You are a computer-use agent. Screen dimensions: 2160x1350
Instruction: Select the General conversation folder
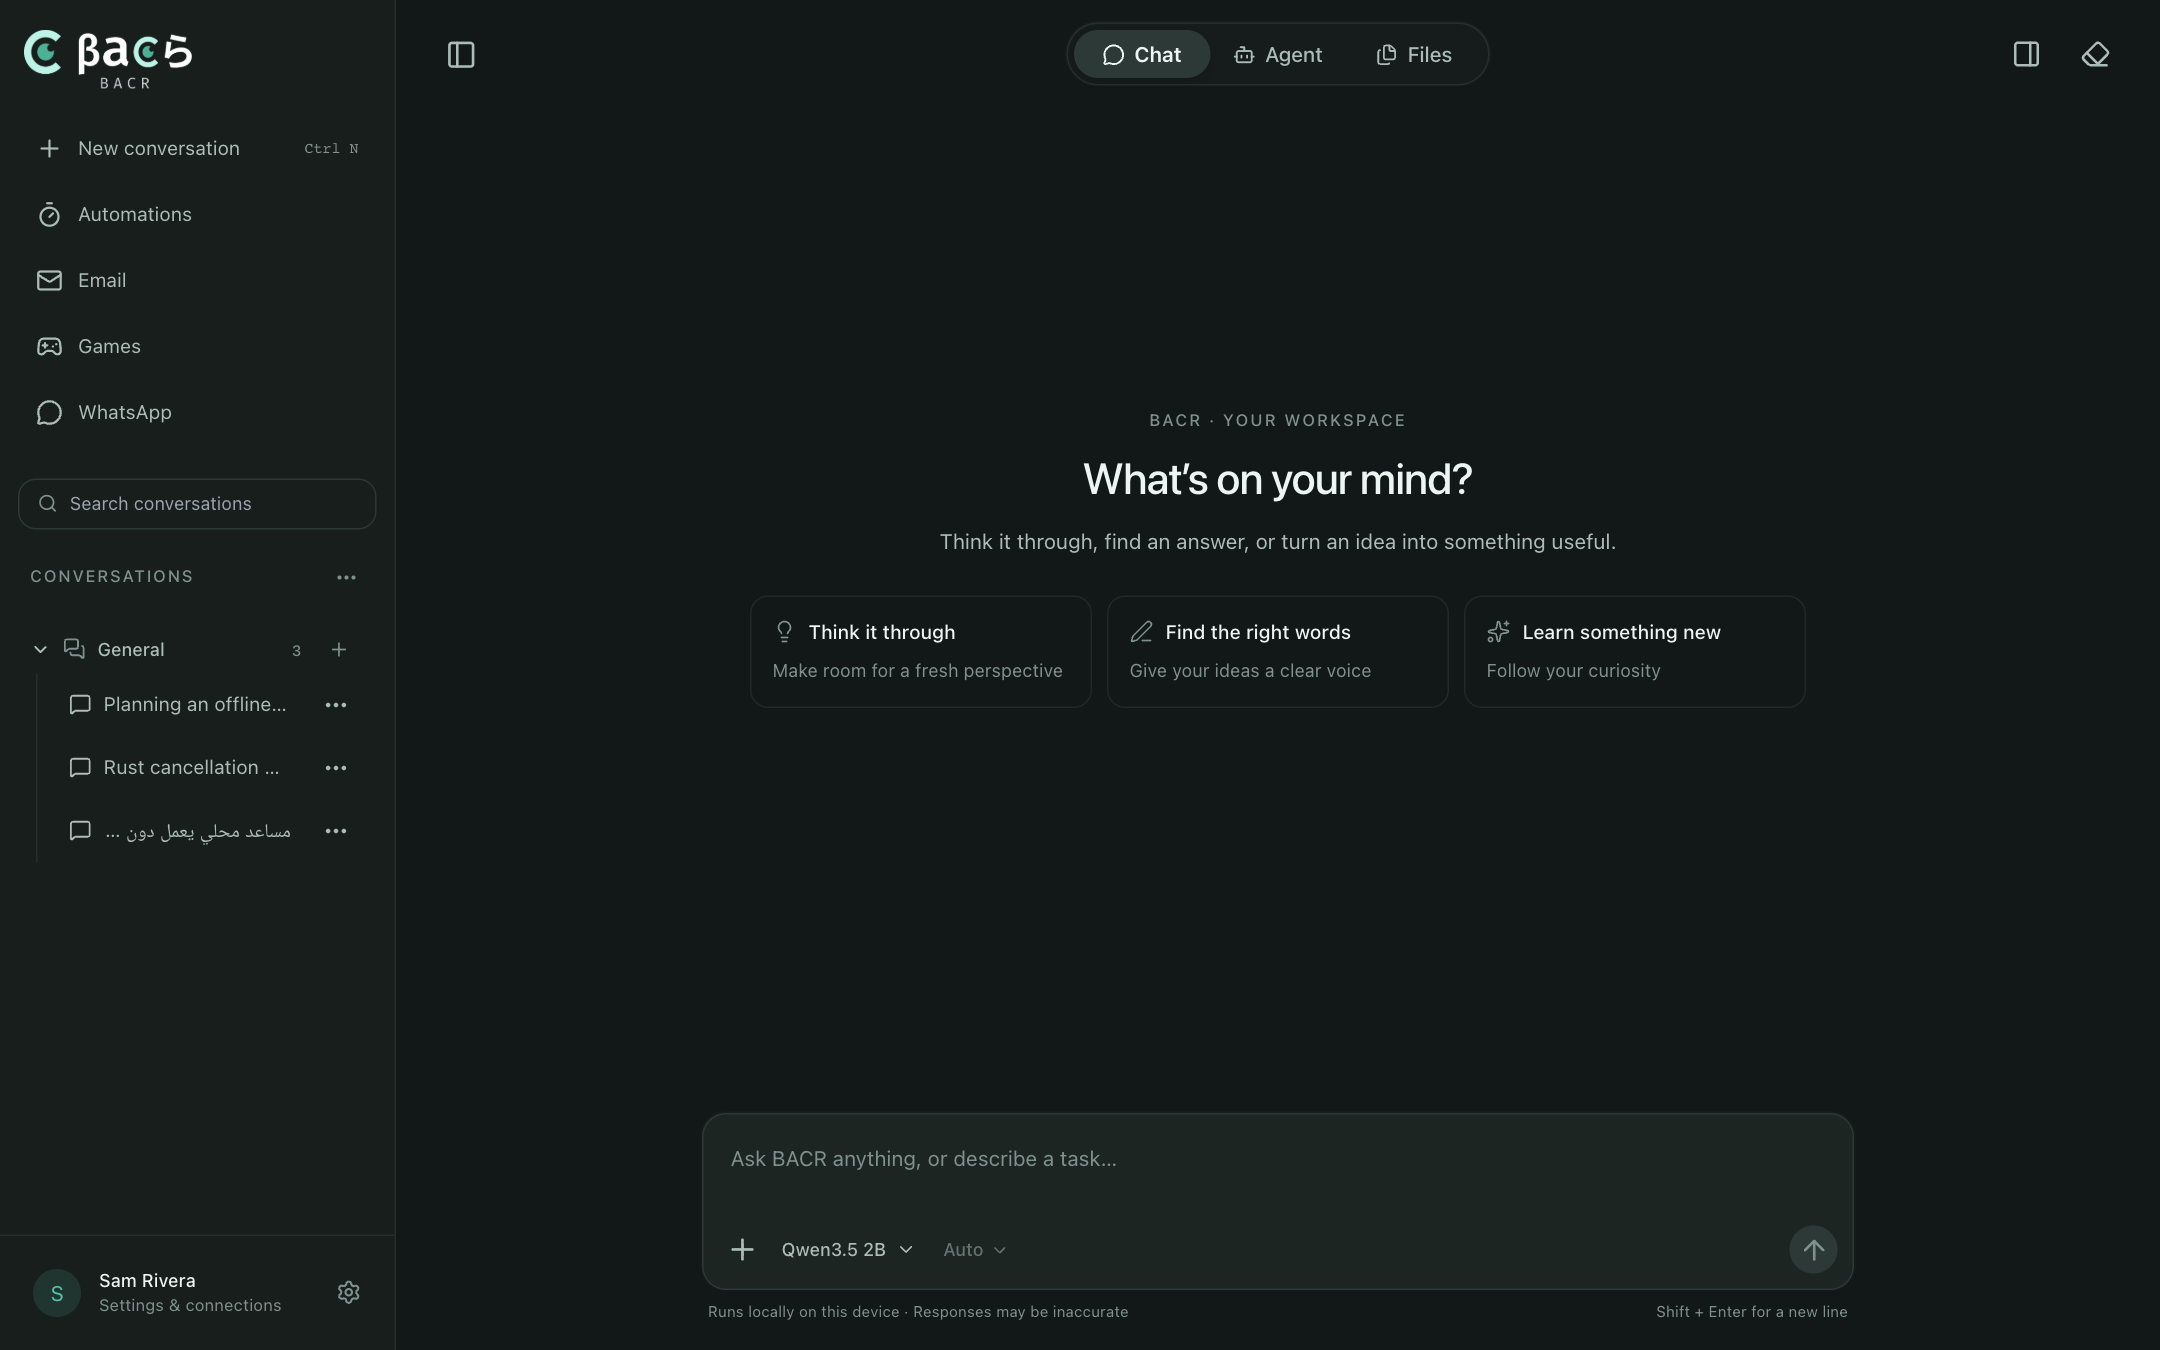click(130, 650)
